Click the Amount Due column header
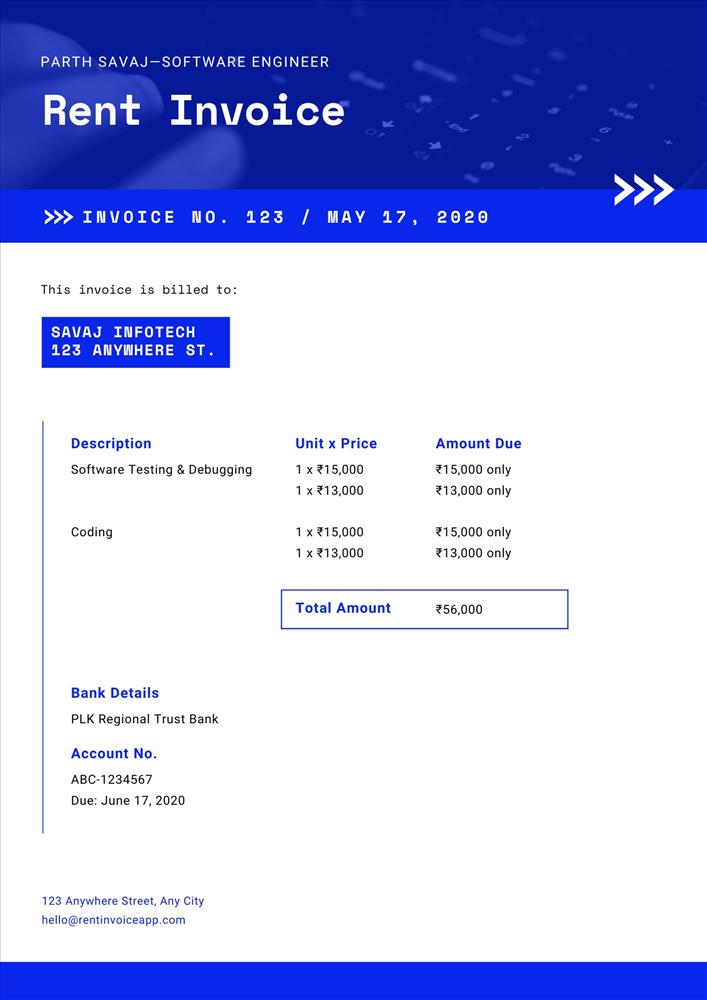Viewport: 707px width, 1000px height. point(478,443)
